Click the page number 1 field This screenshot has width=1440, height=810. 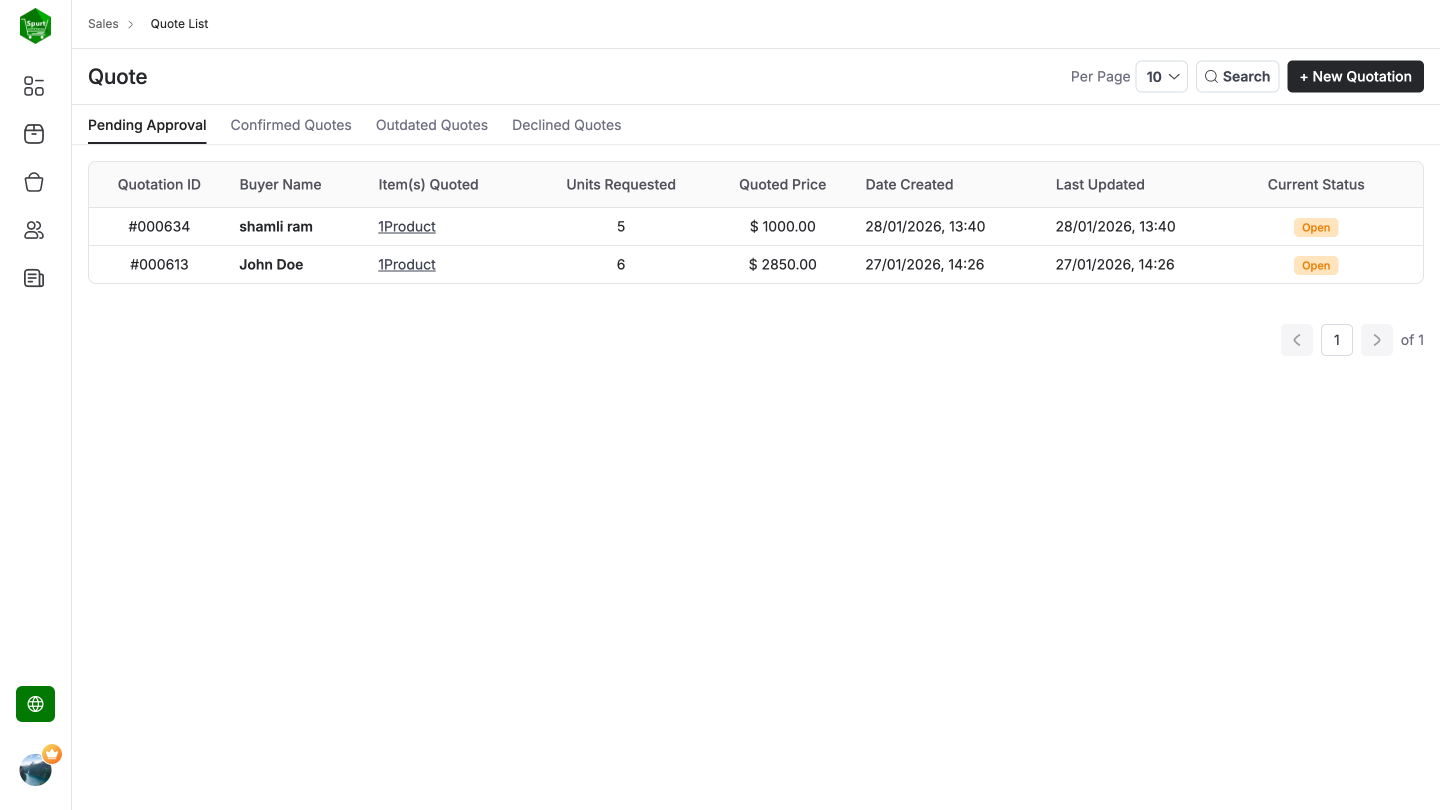[x=1336, y=340]
